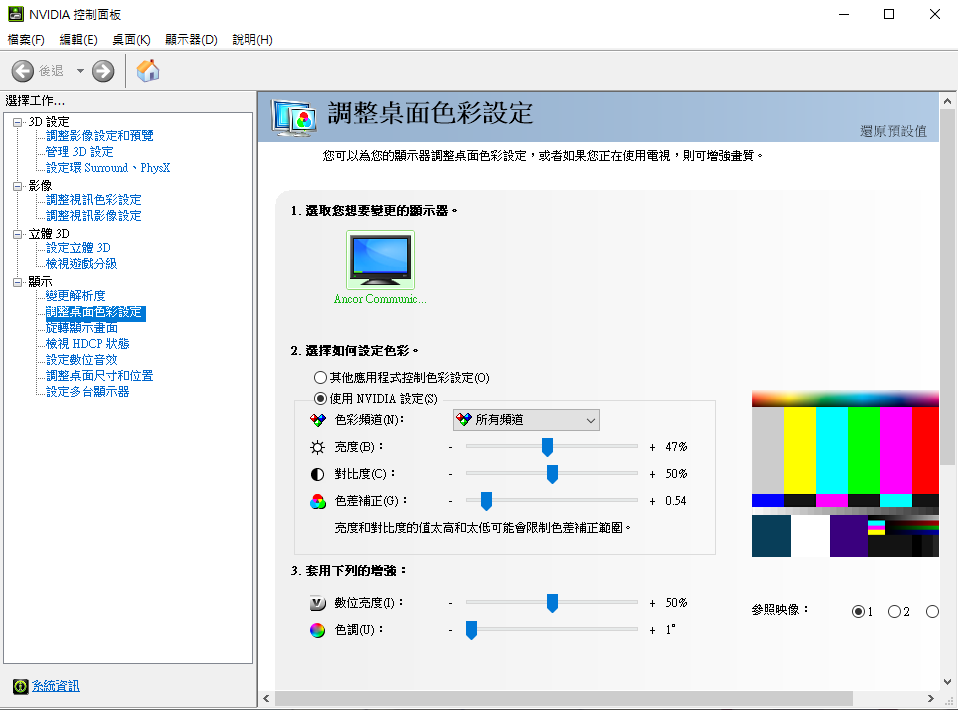Open the Back history dropdown arrow
This screenshot has width=958, height=710.
[80, 71]
